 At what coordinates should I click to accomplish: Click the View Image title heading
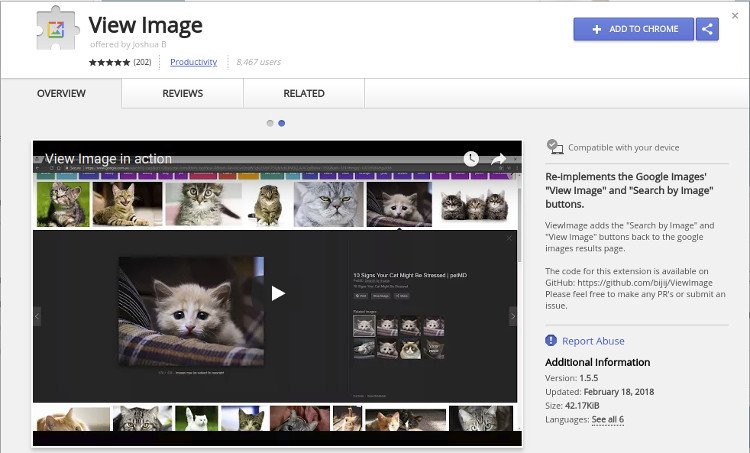(x=145, y=26)
